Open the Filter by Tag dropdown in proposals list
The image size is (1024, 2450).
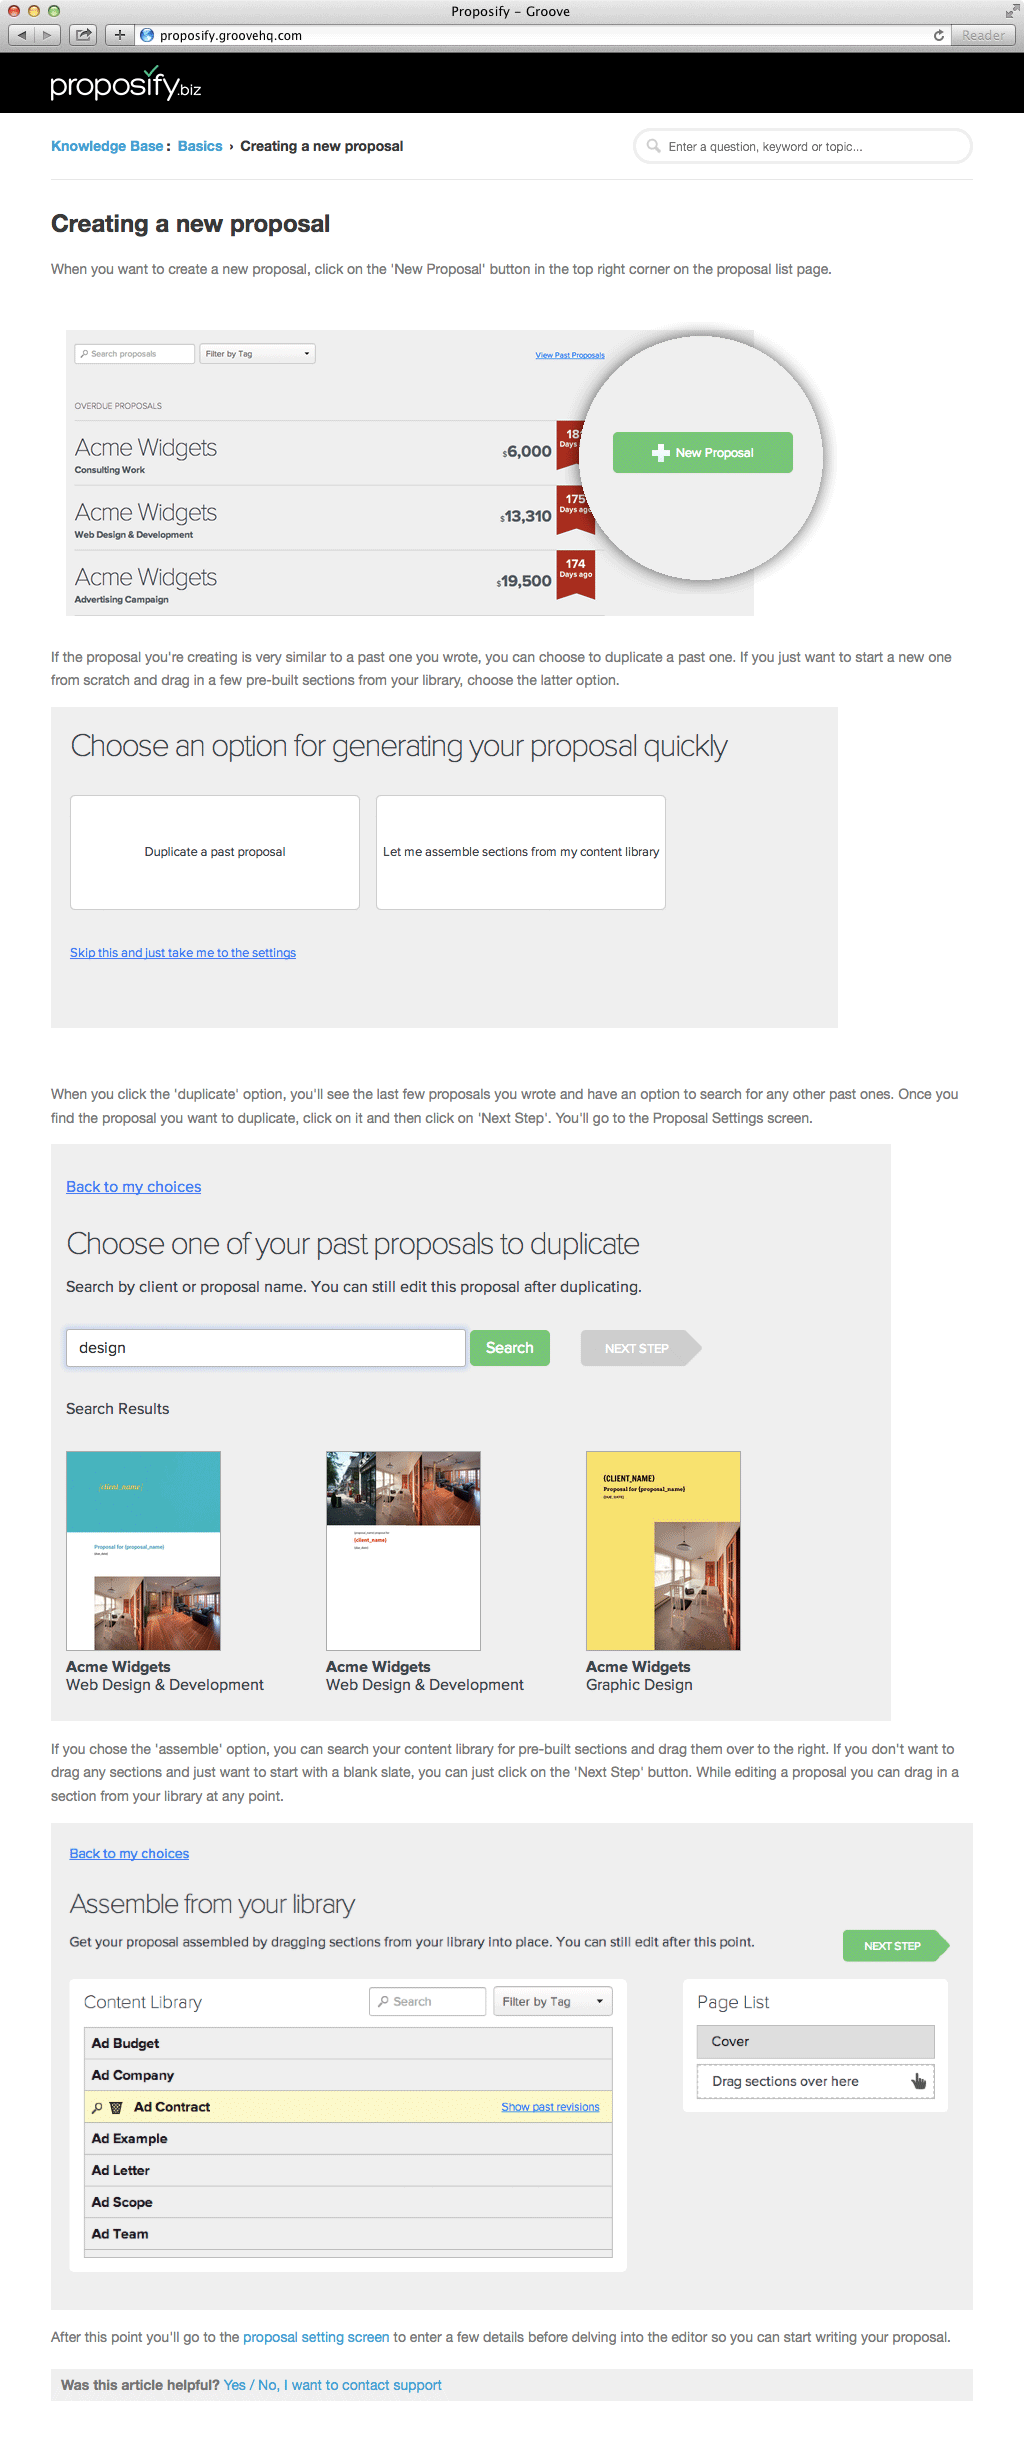[257, 354]
